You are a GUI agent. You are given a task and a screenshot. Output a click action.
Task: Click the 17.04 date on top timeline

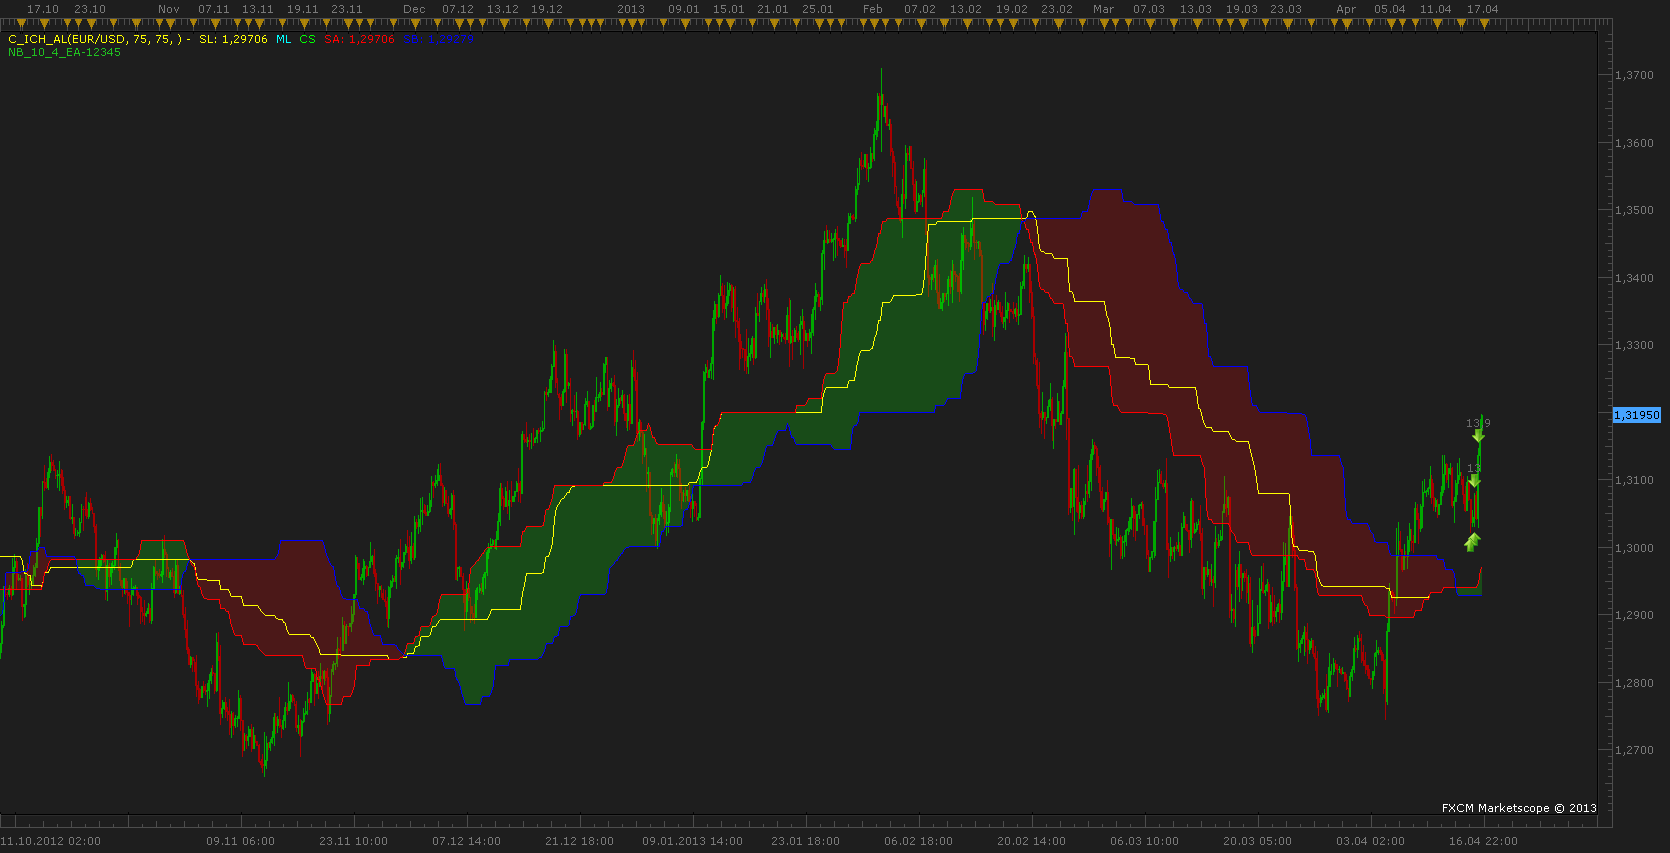click(x=1483, y=9)
